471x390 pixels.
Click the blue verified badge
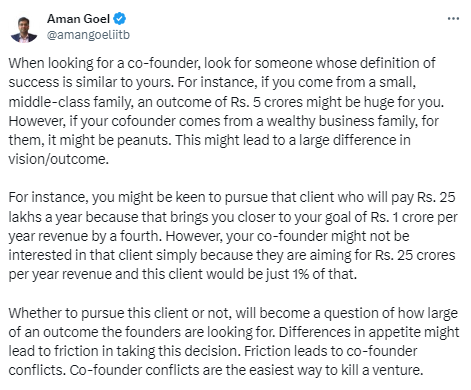(x=120, y=19)
